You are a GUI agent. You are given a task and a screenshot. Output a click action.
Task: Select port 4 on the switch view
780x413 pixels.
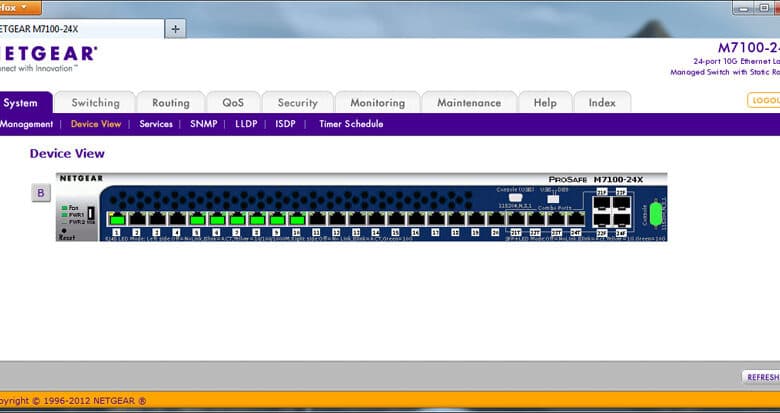point(177,218)
